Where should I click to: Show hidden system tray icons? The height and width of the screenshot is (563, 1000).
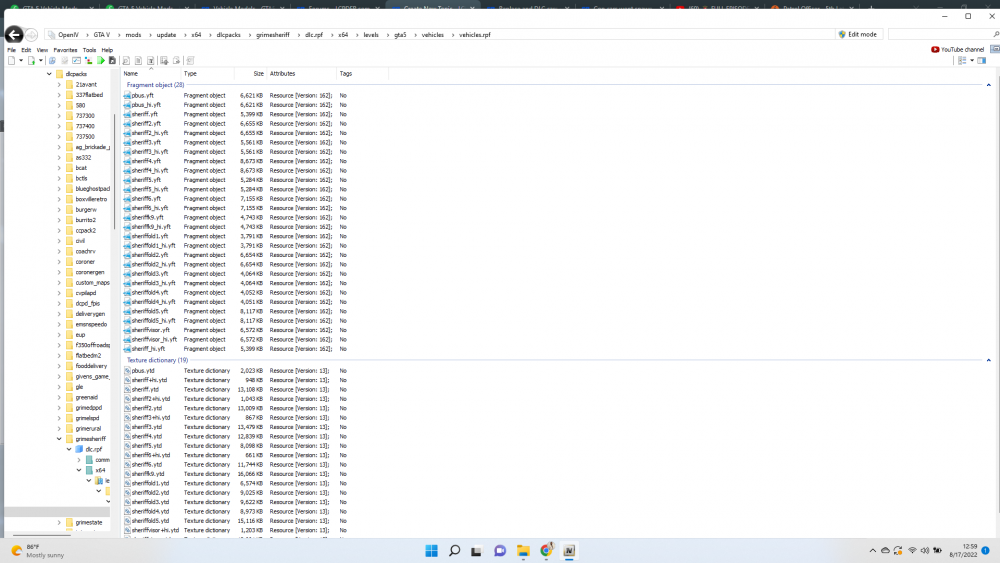pos(872,550)
